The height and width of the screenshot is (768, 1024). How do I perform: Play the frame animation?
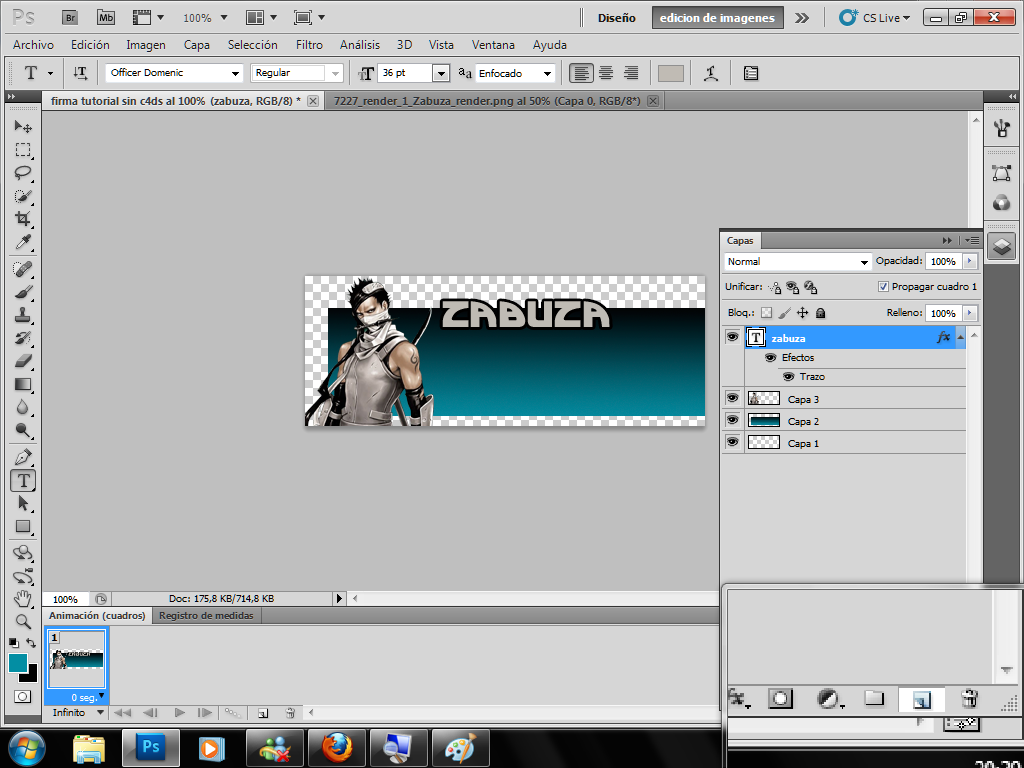pyautogui.click(x=179, y=712)
